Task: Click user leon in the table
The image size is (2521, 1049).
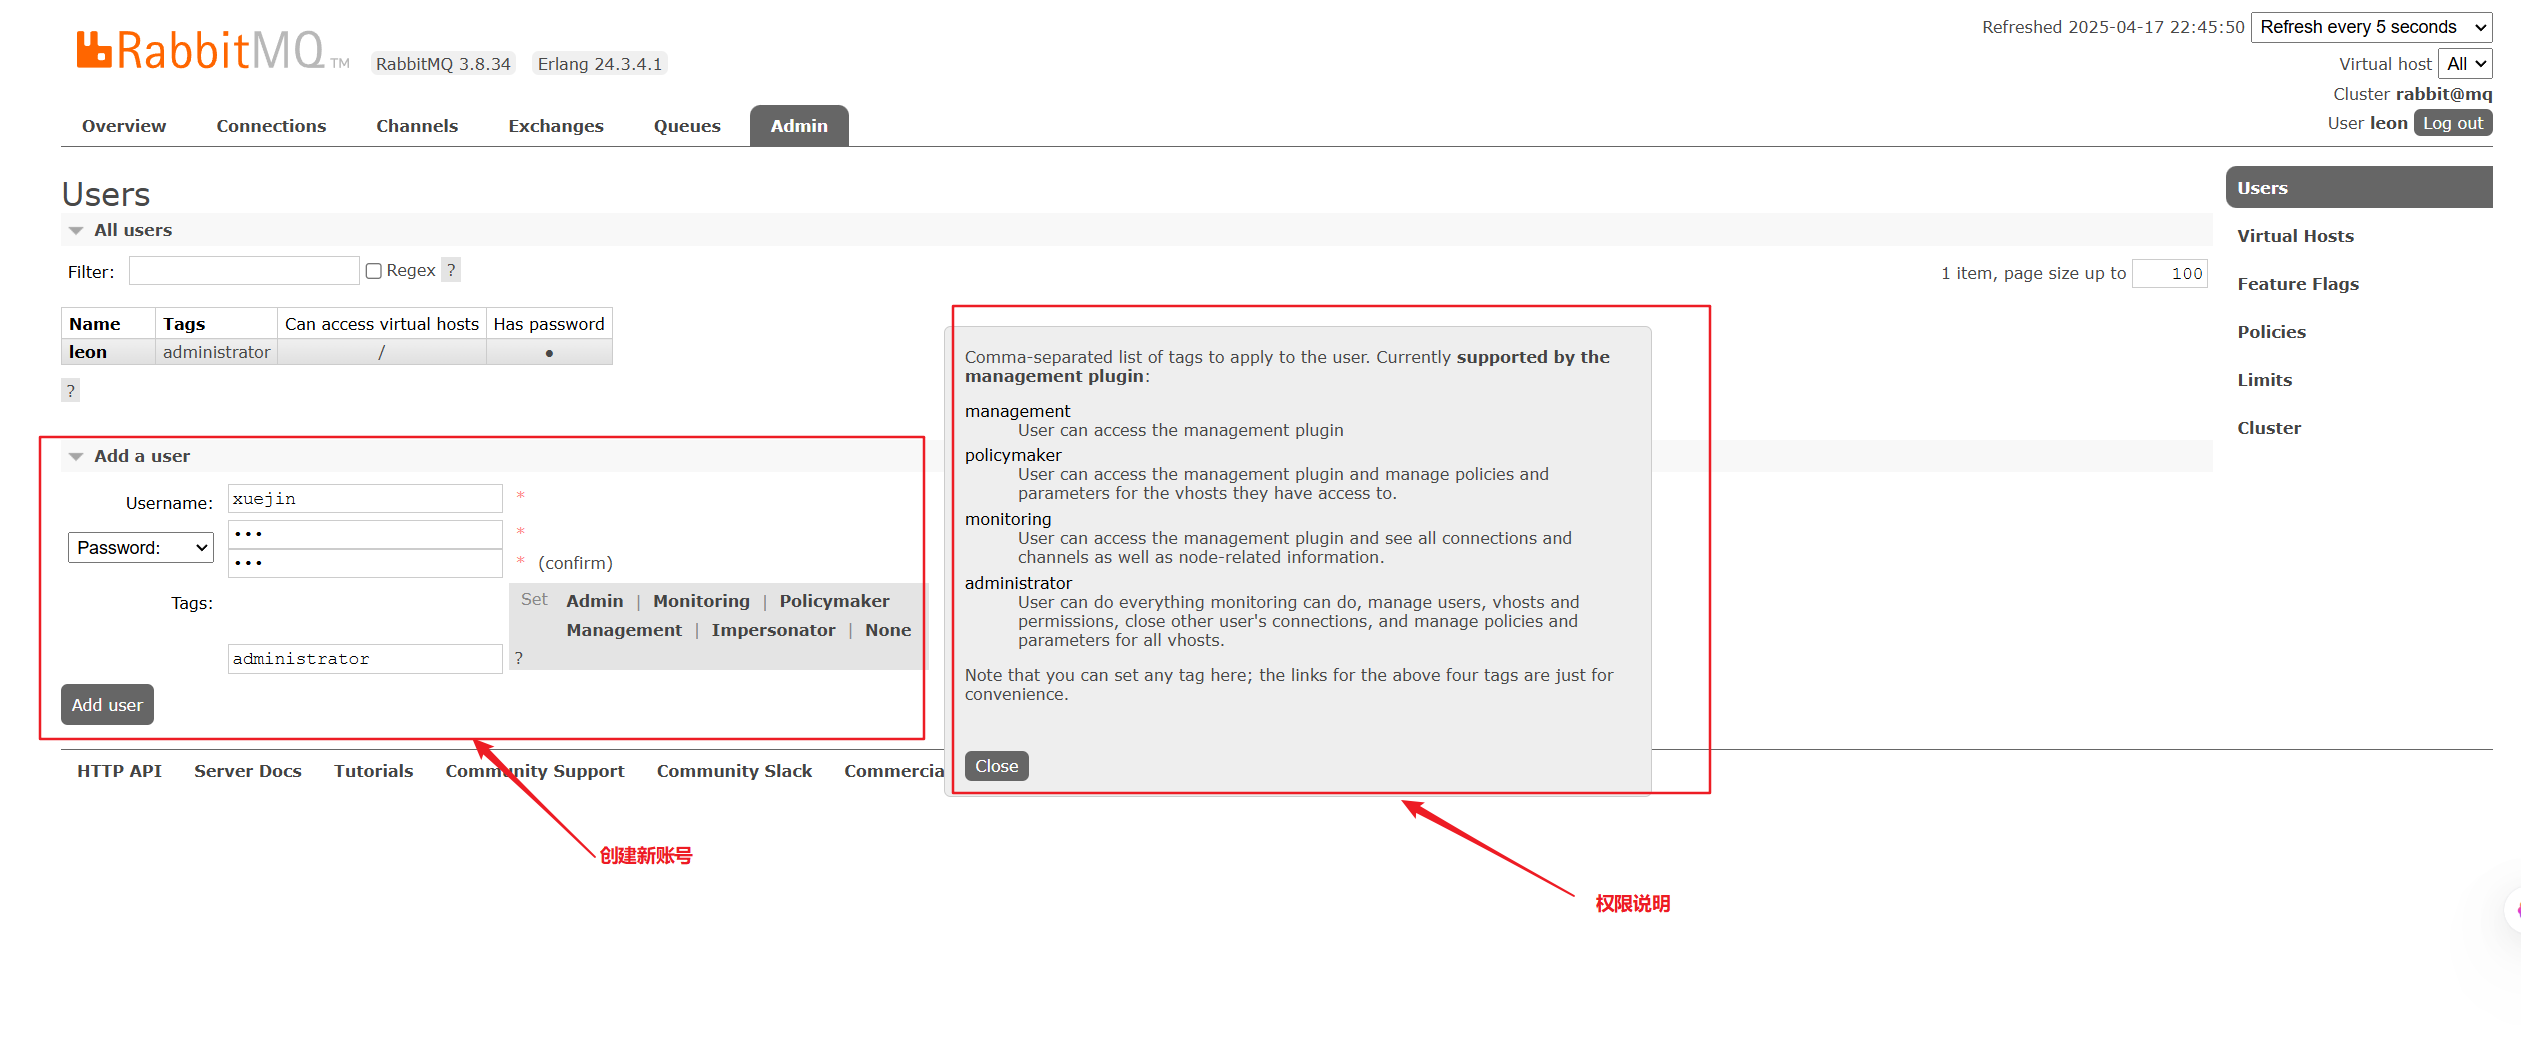Action: pyautogui.click(x=88, y=352)
